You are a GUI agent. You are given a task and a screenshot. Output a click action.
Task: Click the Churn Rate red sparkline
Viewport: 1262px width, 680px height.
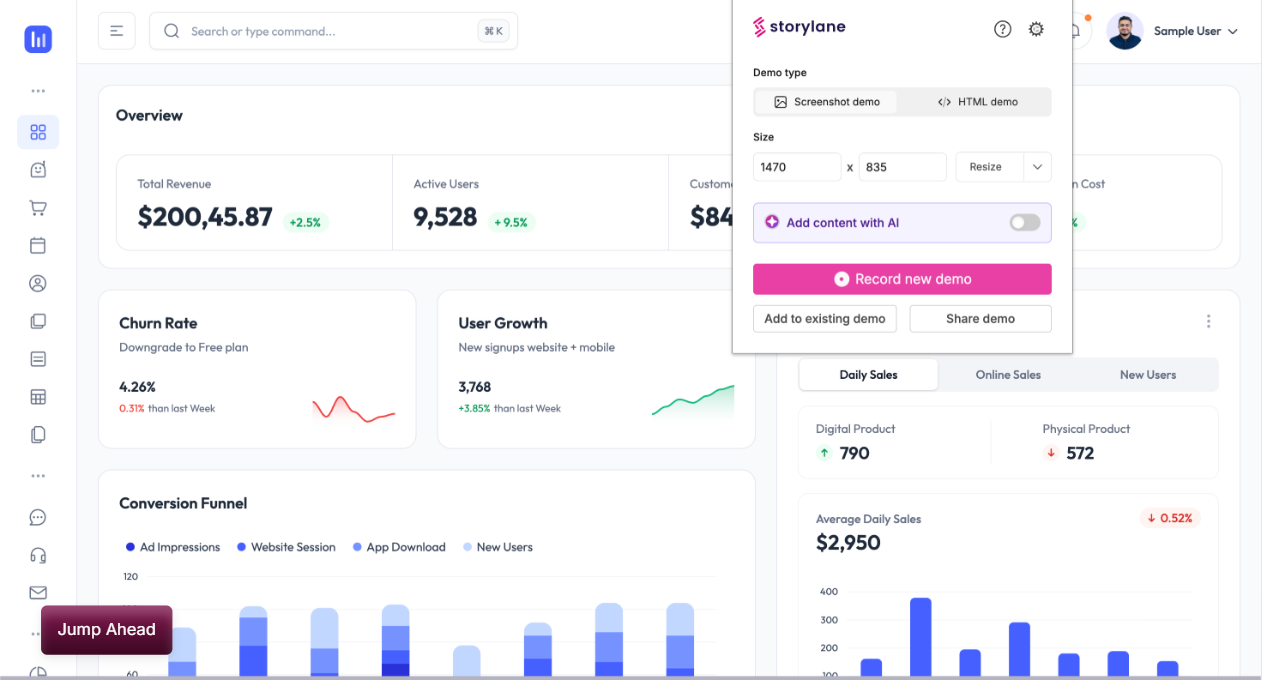tap(353, 409)
